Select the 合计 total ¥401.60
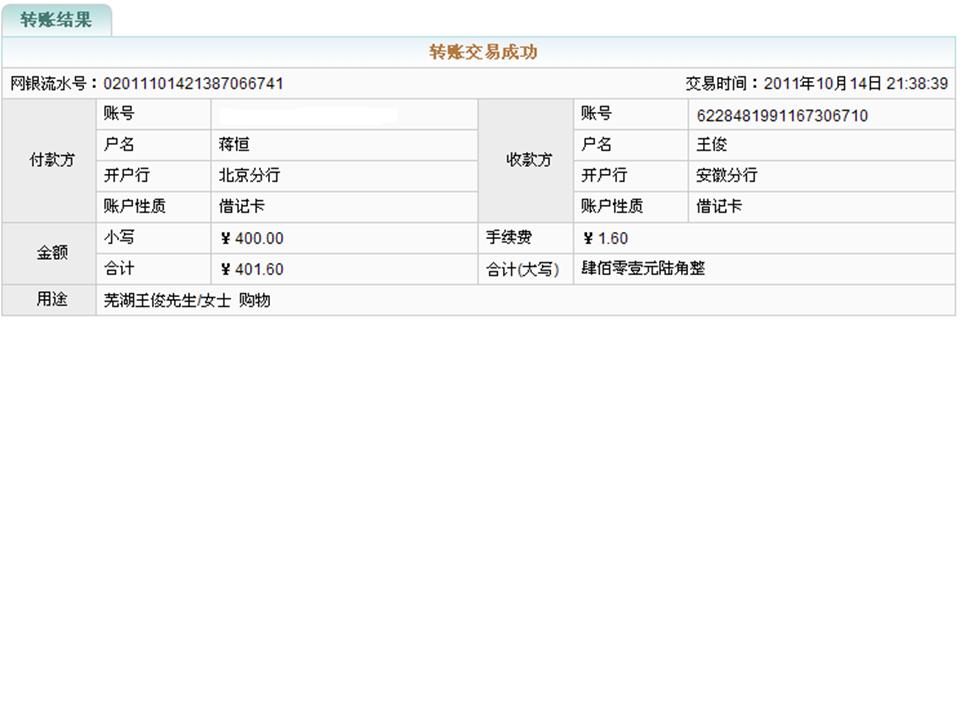960x720 pixels. [x=252, y=269]
